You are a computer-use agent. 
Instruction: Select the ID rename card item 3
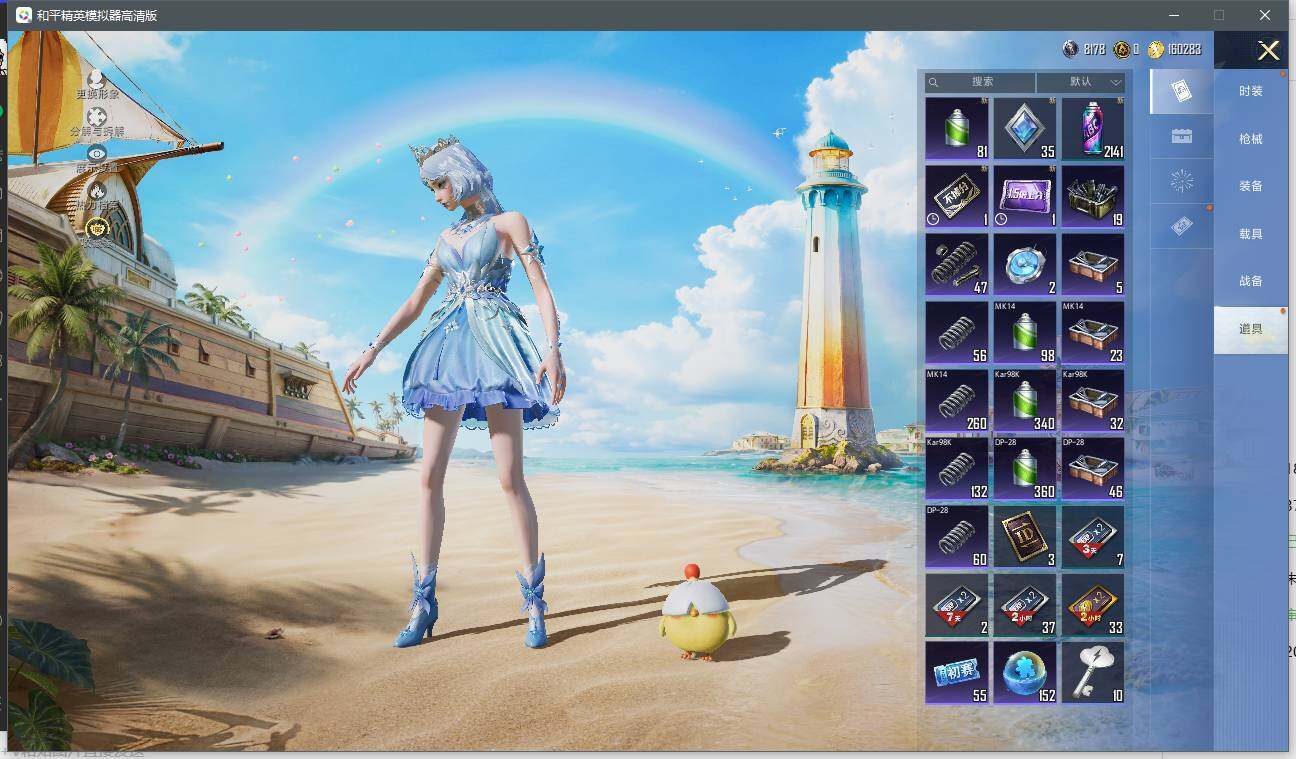(x=1025, y=537)
